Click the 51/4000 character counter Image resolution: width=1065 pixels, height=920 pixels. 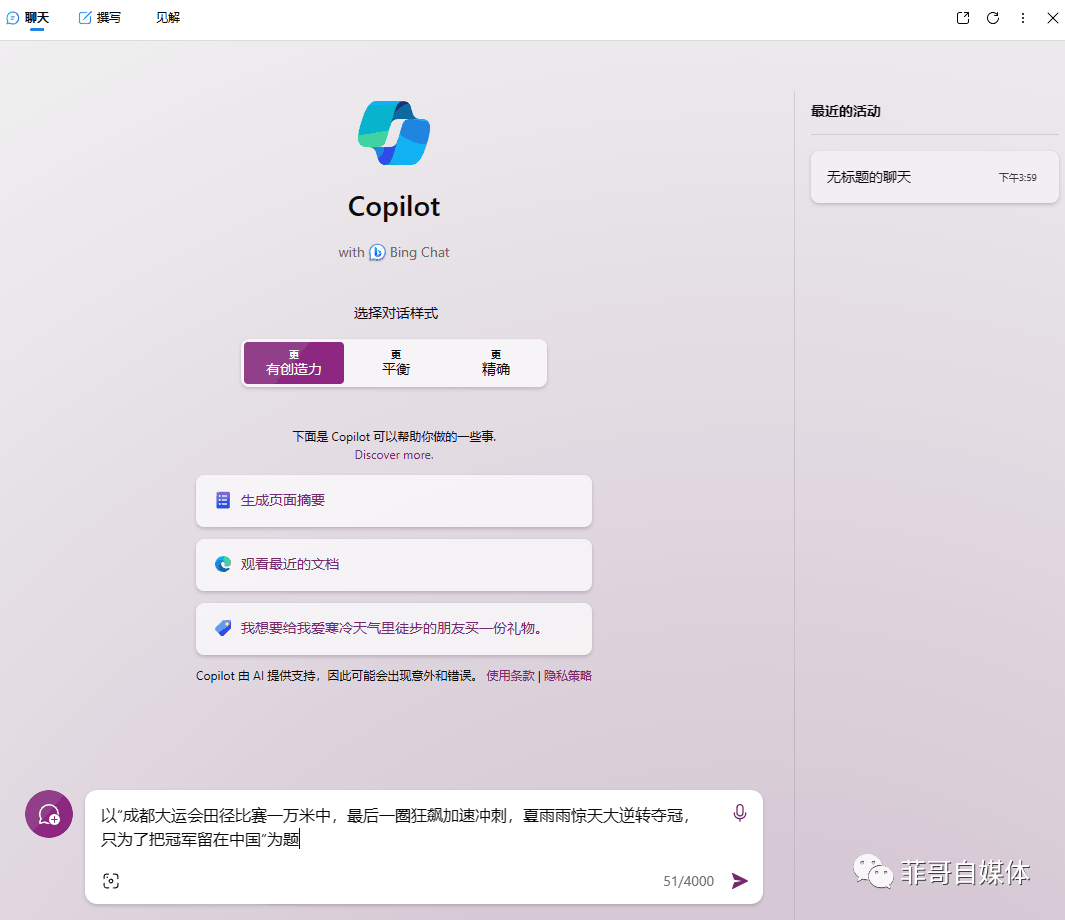[x=688, y=881]
